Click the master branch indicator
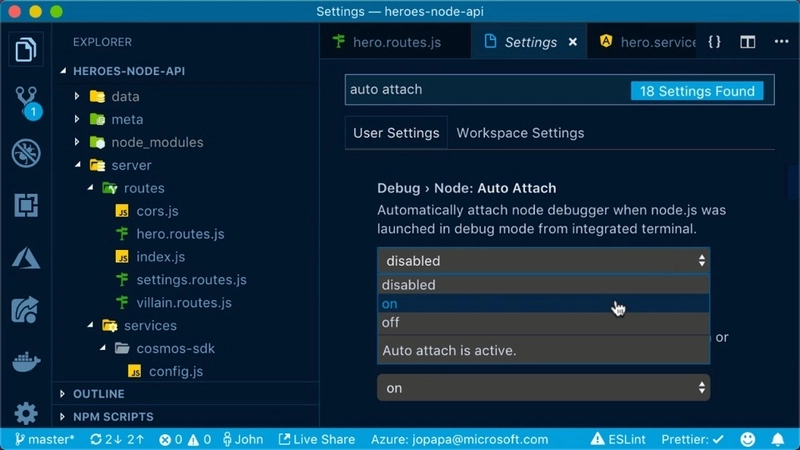 click(x=44, y=439)
